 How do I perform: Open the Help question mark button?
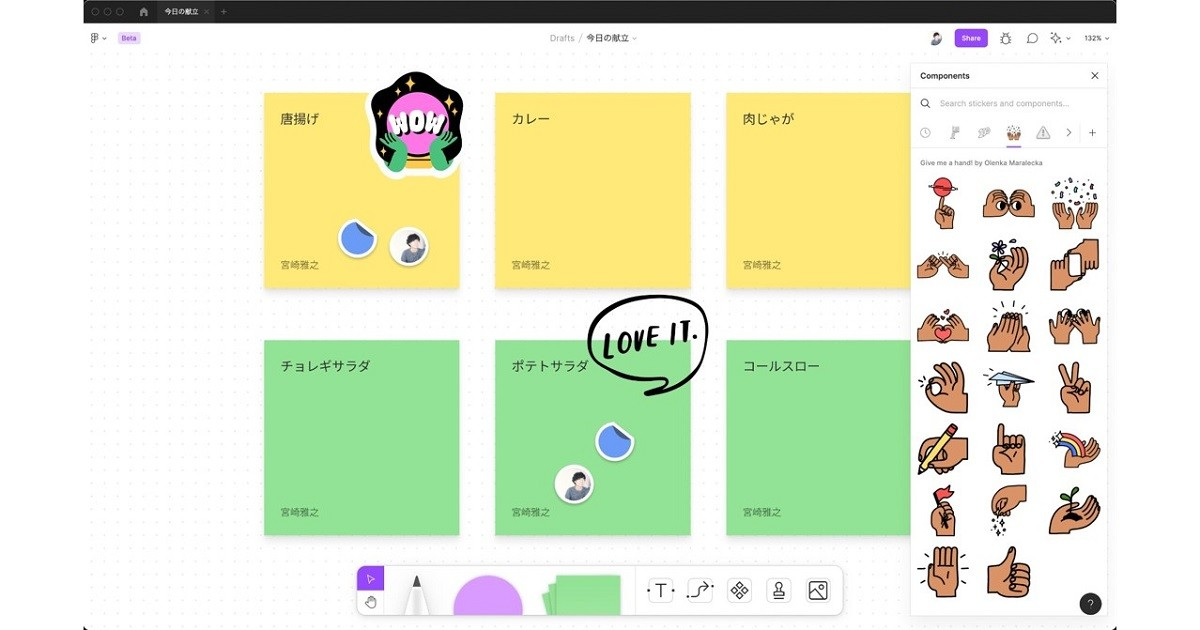(x=1090, y=603)
